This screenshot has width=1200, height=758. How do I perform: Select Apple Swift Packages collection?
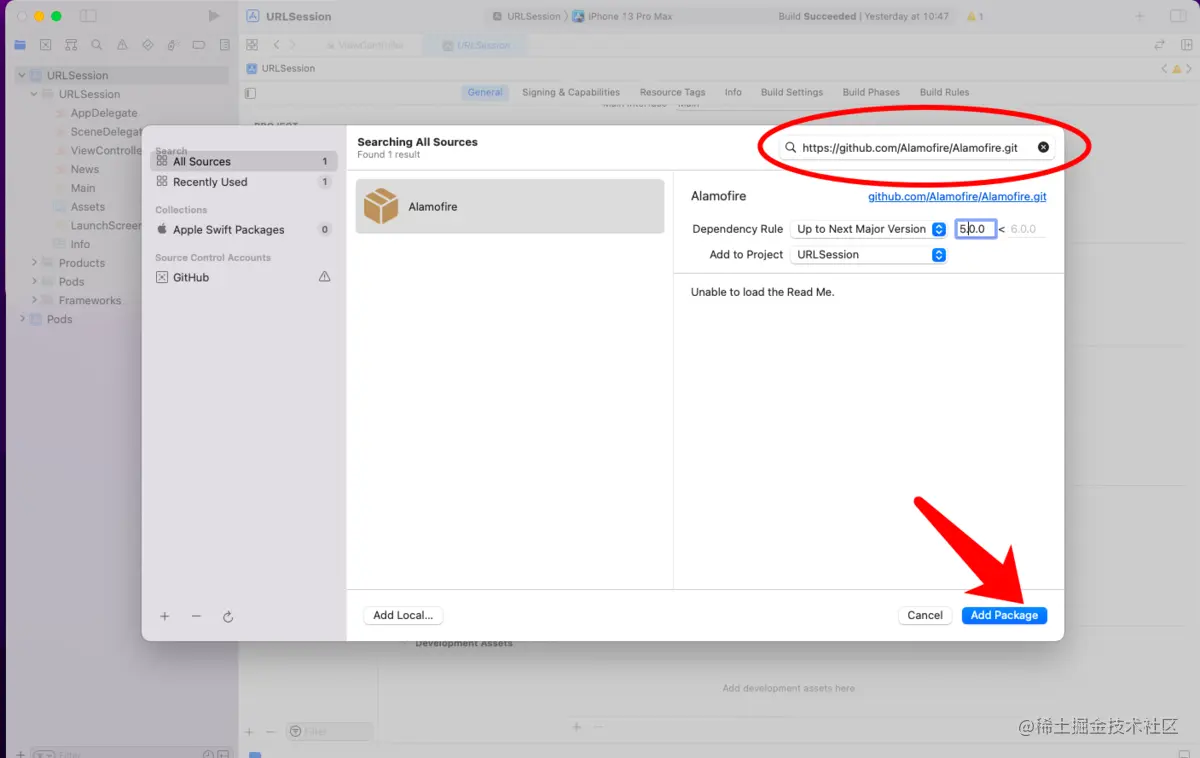(244, 229)
